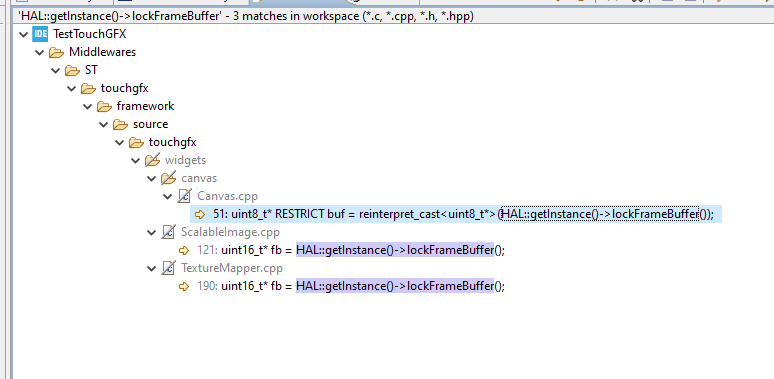This screenshot has width=774, height=379.
Task: Select the canvas folder label
Action: tap(199, 178)
